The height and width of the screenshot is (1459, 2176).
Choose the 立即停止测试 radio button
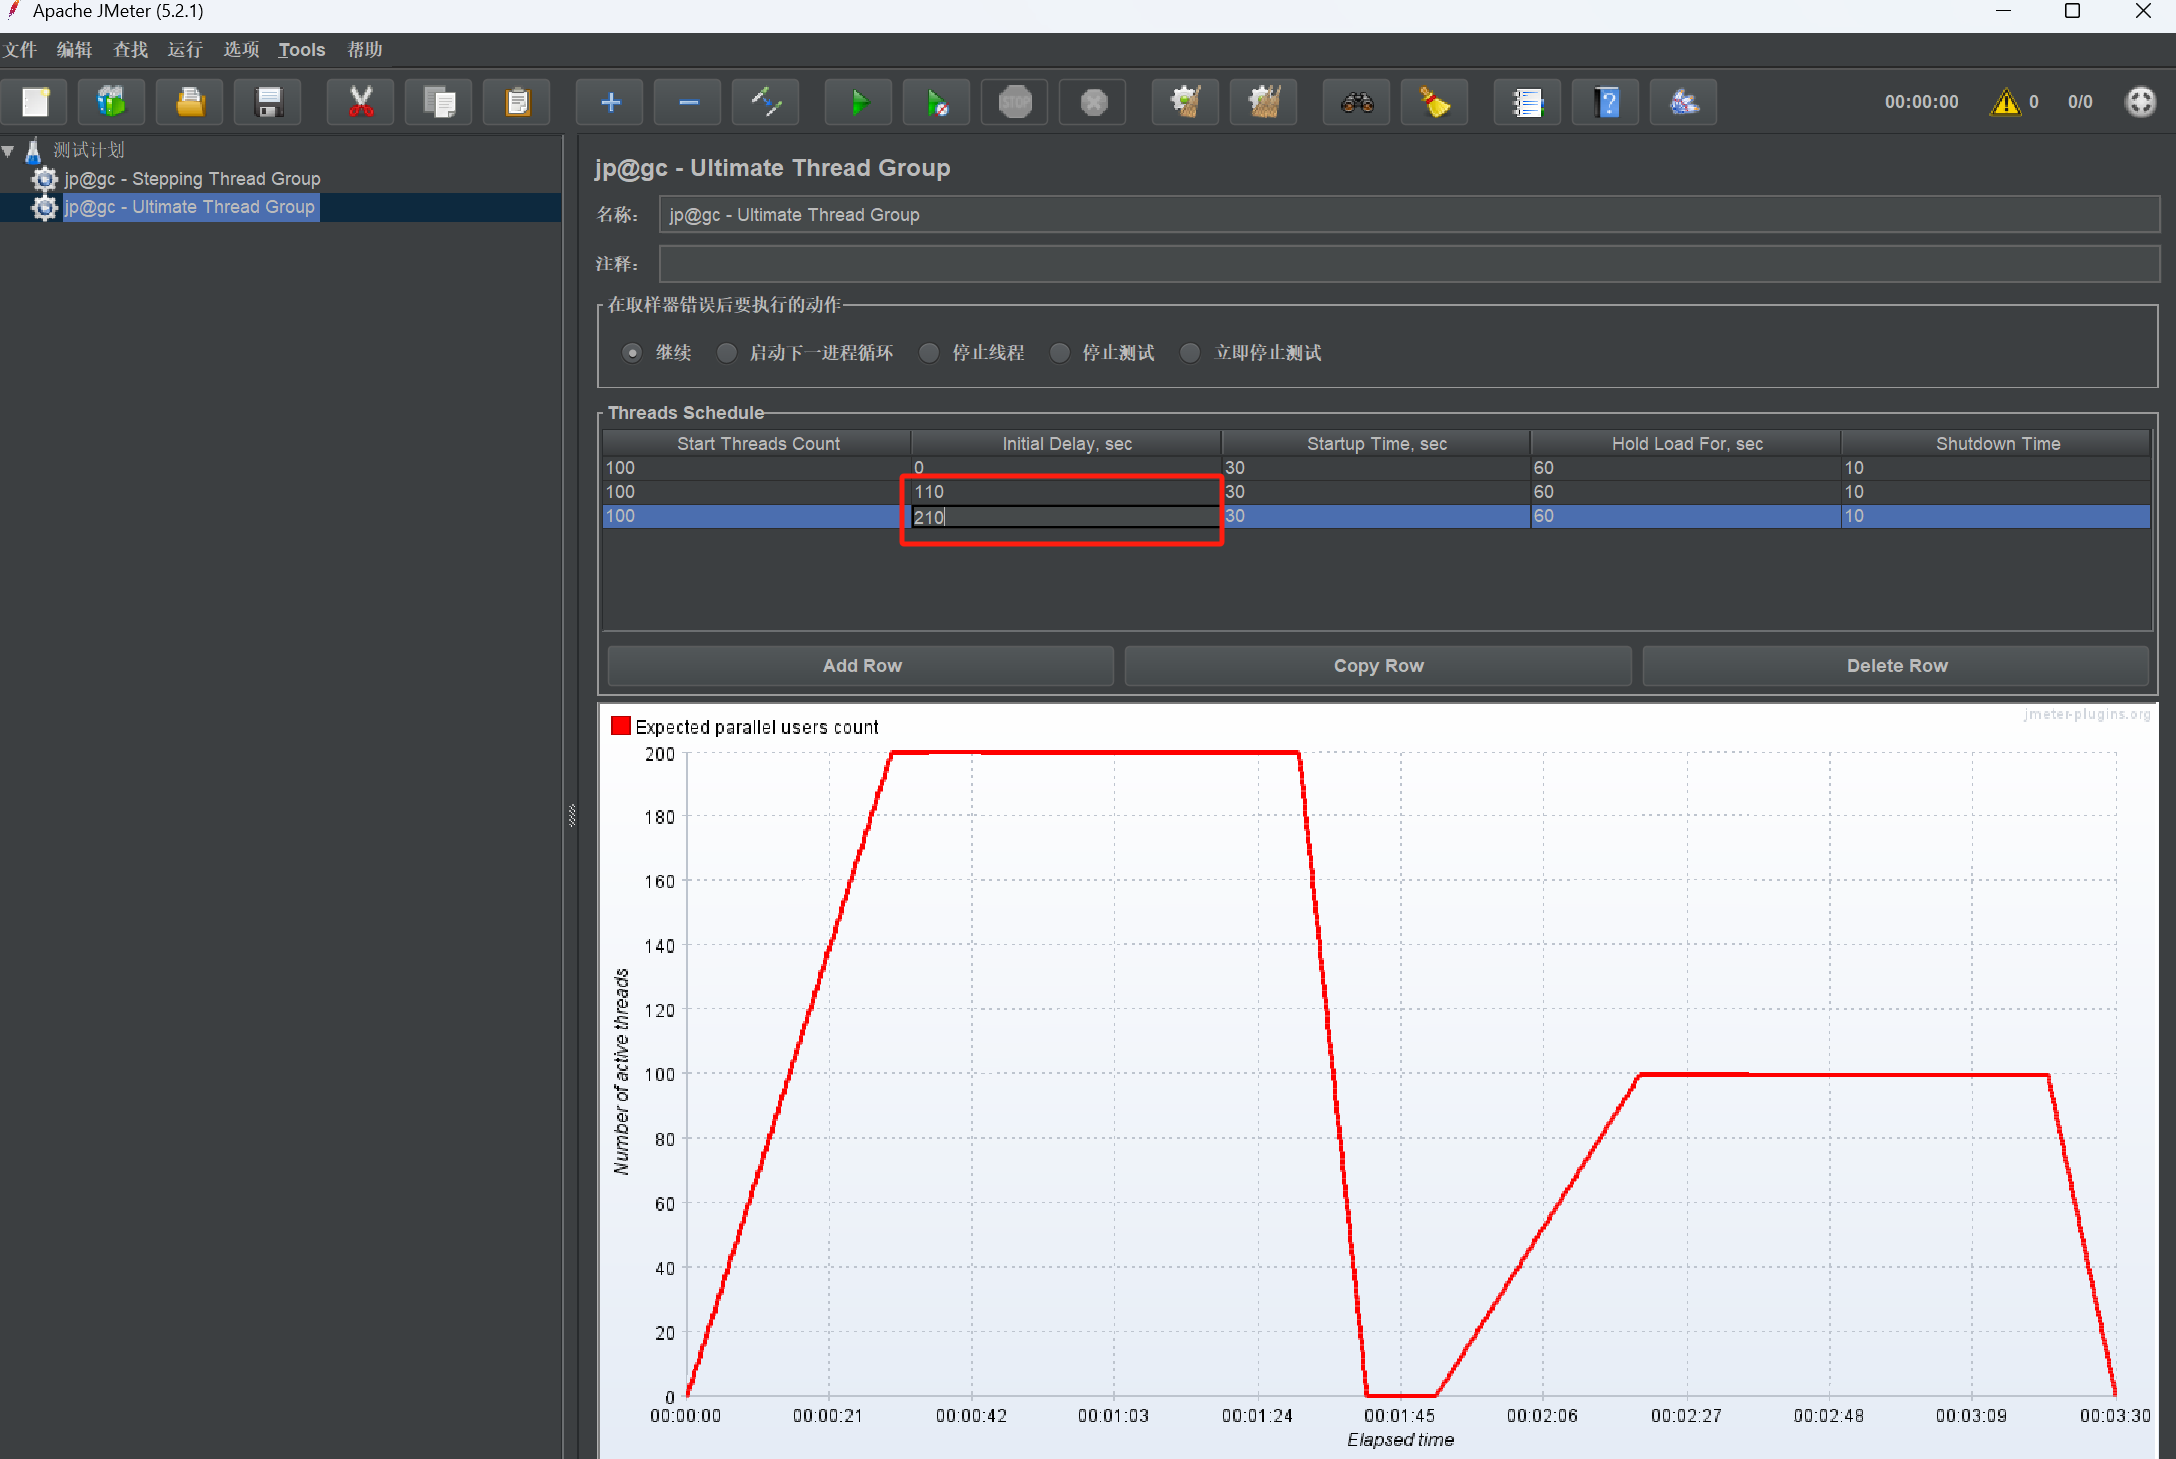(1190, 353)
